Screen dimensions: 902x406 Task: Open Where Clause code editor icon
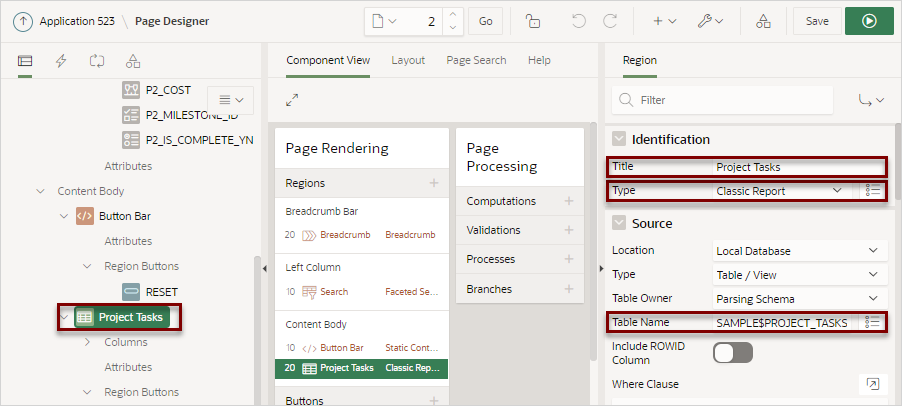pos(873,384)
